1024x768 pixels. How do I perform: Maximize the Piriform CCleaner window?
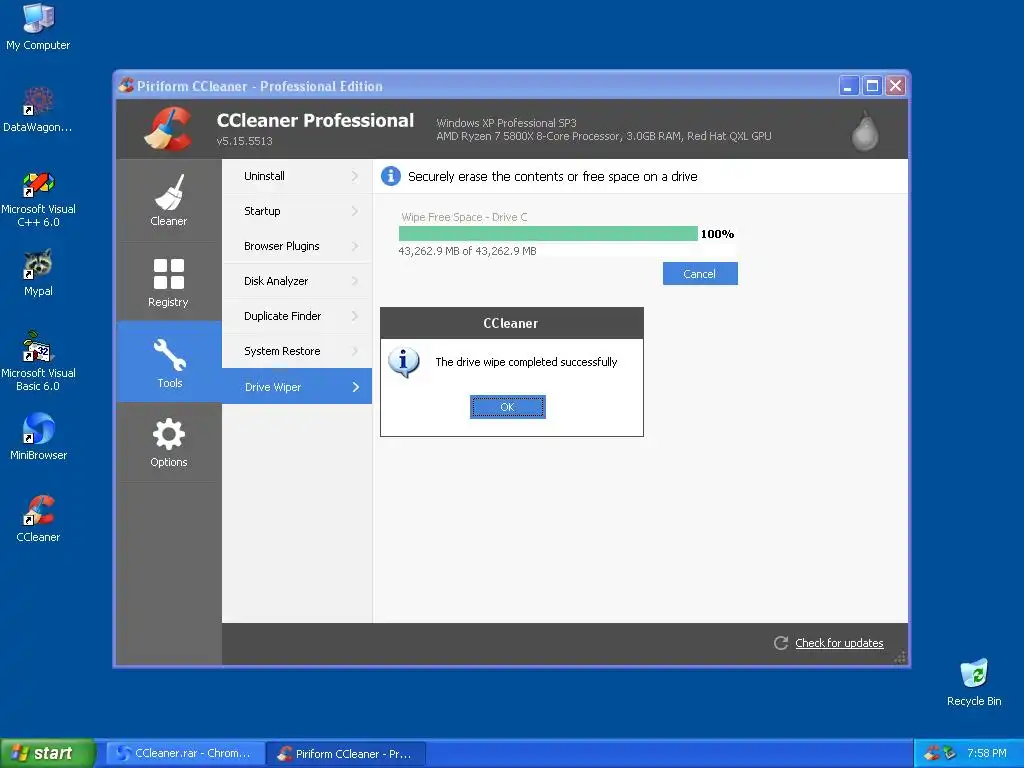click(x=872, y=86)
